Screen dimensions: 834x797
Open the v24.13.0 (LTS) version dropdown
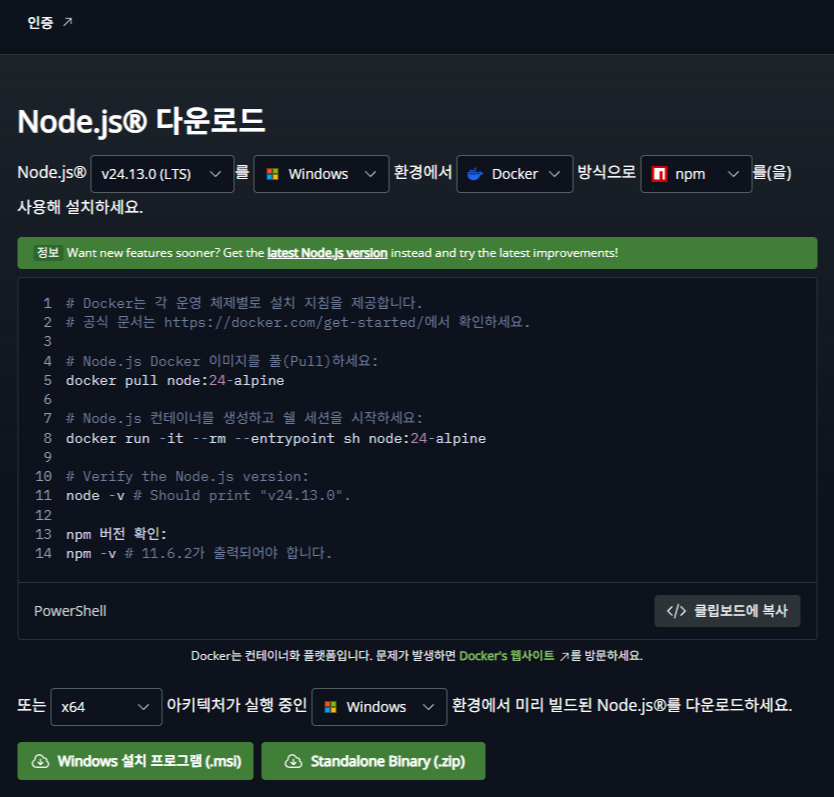[x=162, y=174]
